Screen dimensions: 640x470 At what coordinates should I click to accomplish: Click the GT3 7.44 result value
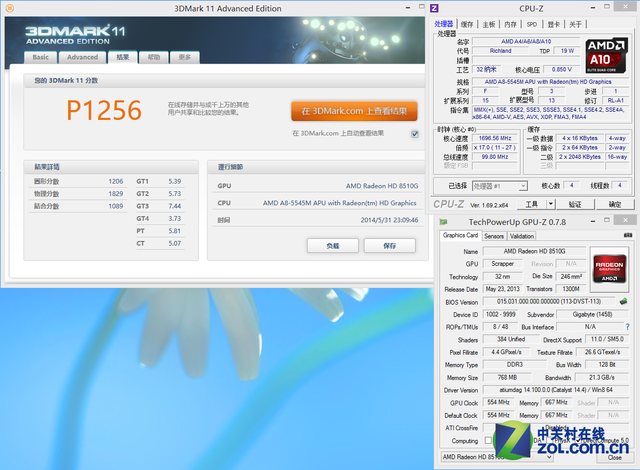(x=175, y=206)
